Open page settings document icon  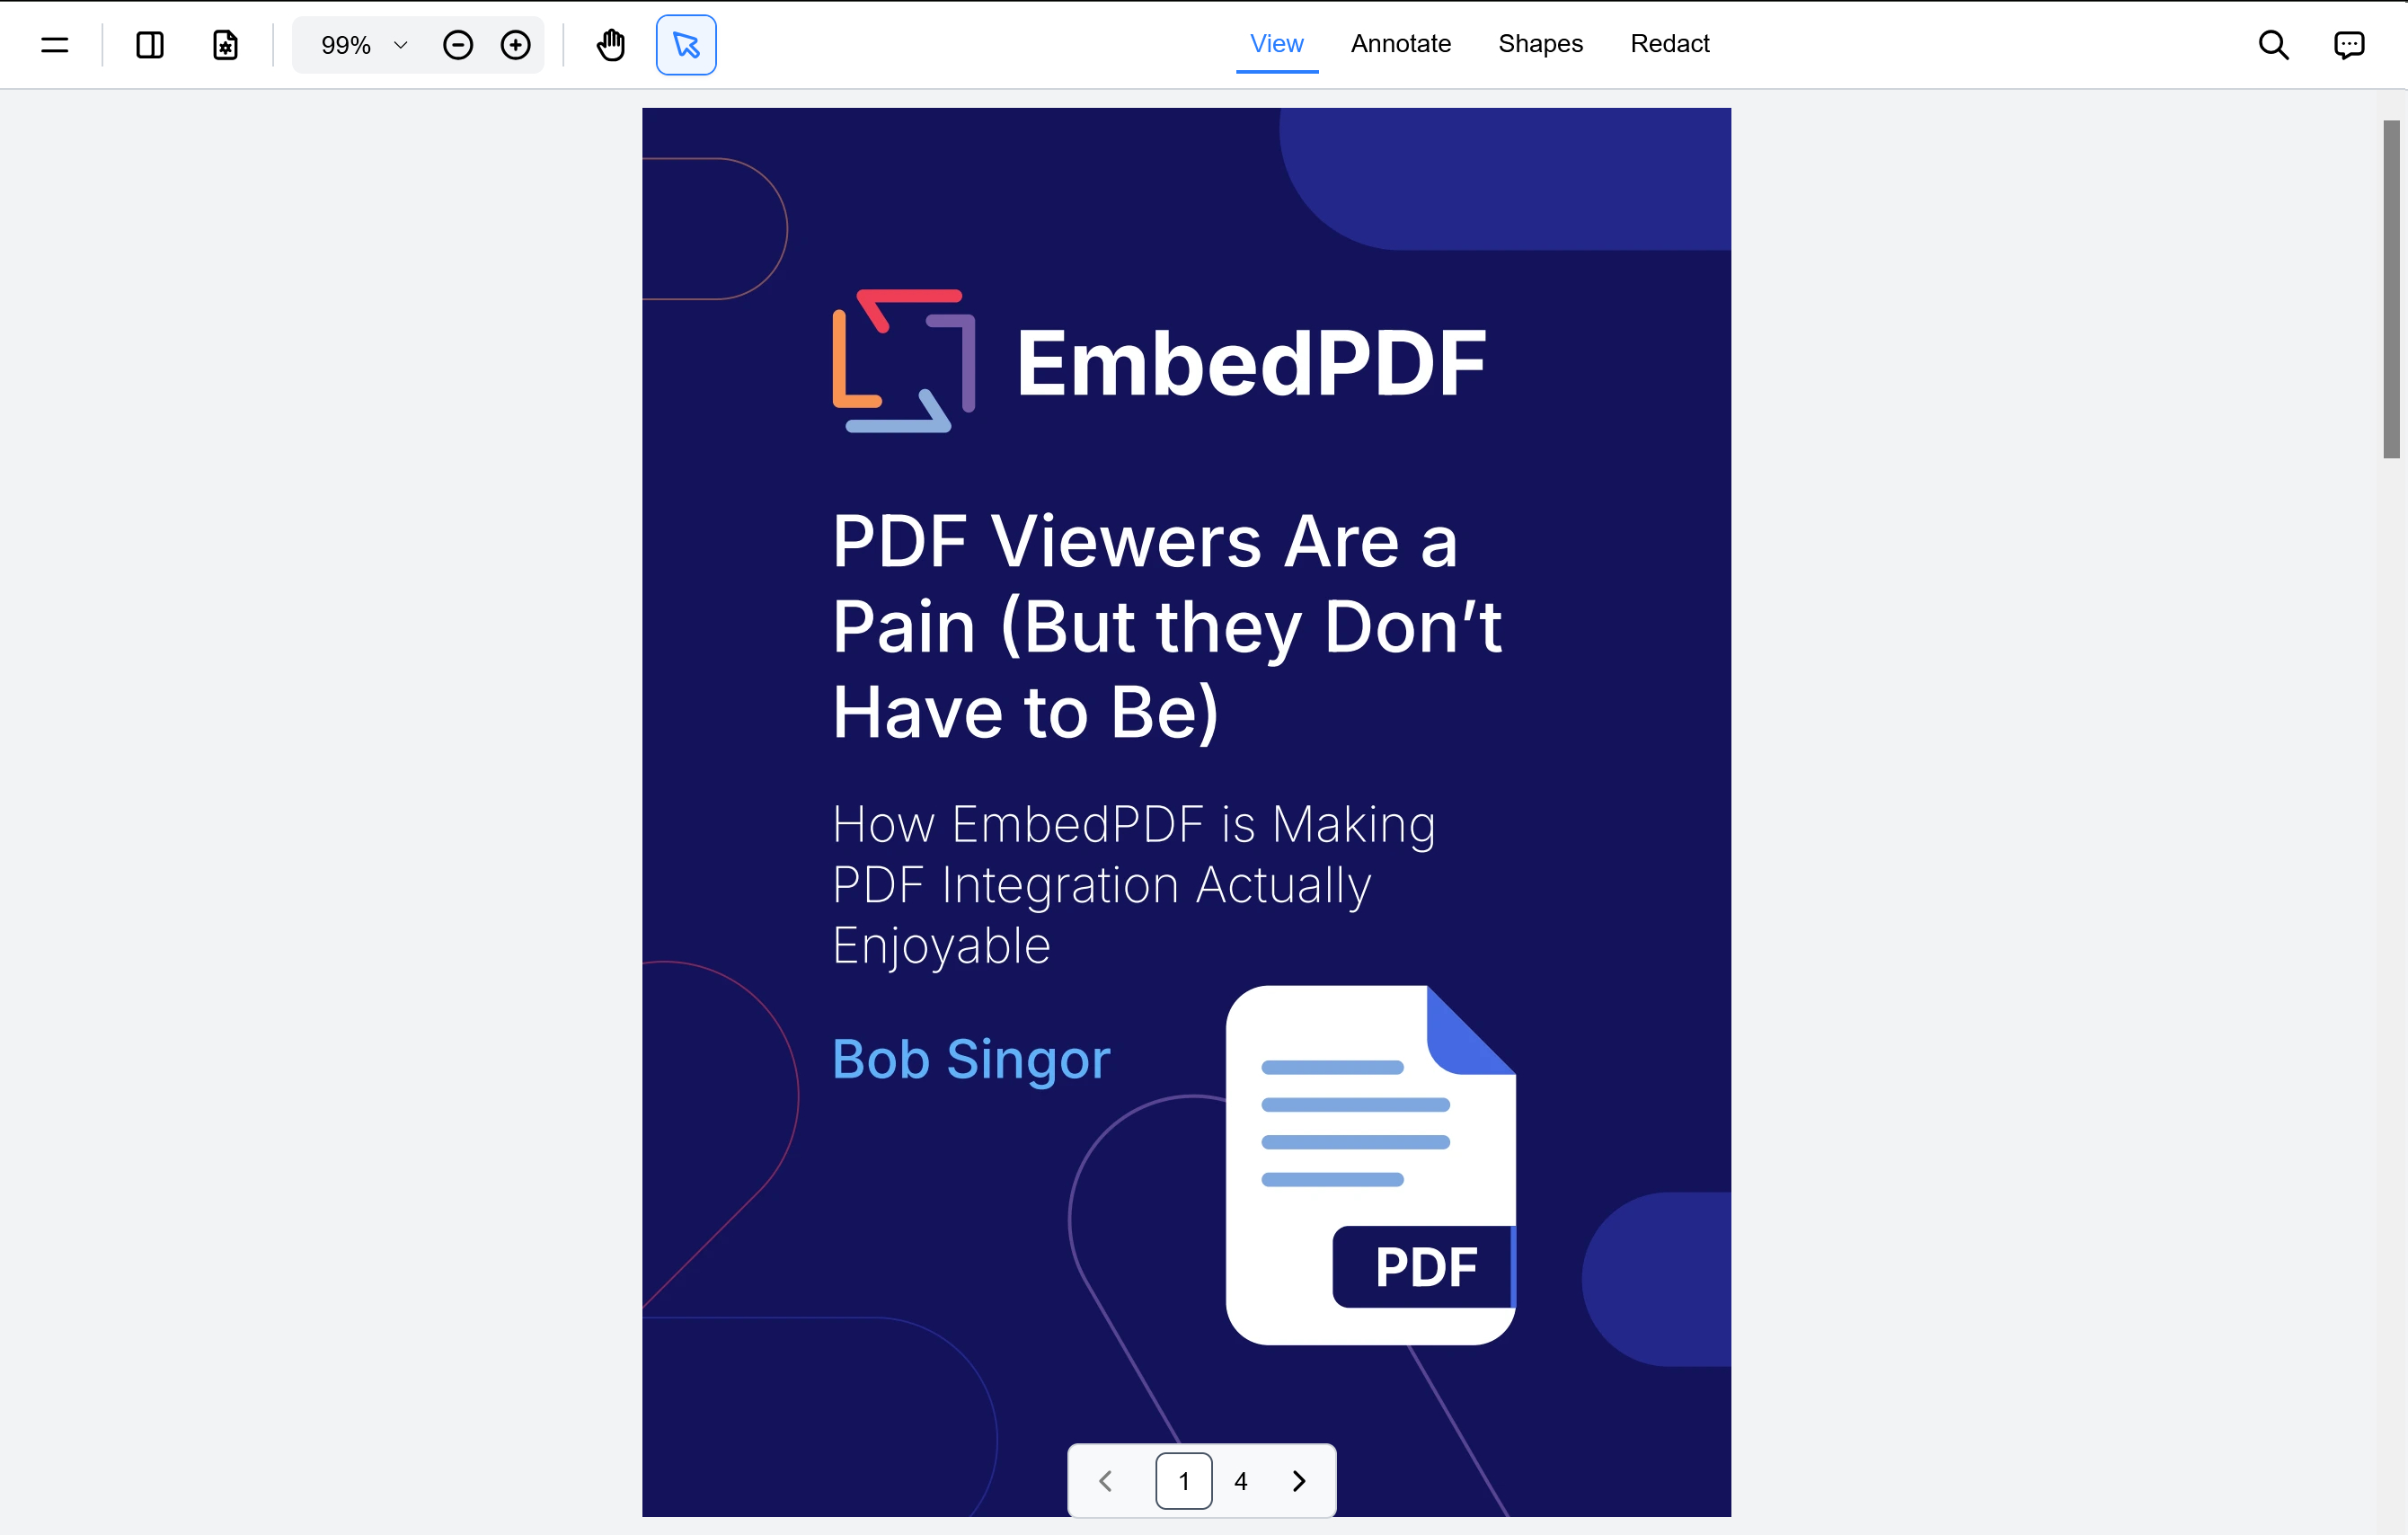tap(225, 45)
